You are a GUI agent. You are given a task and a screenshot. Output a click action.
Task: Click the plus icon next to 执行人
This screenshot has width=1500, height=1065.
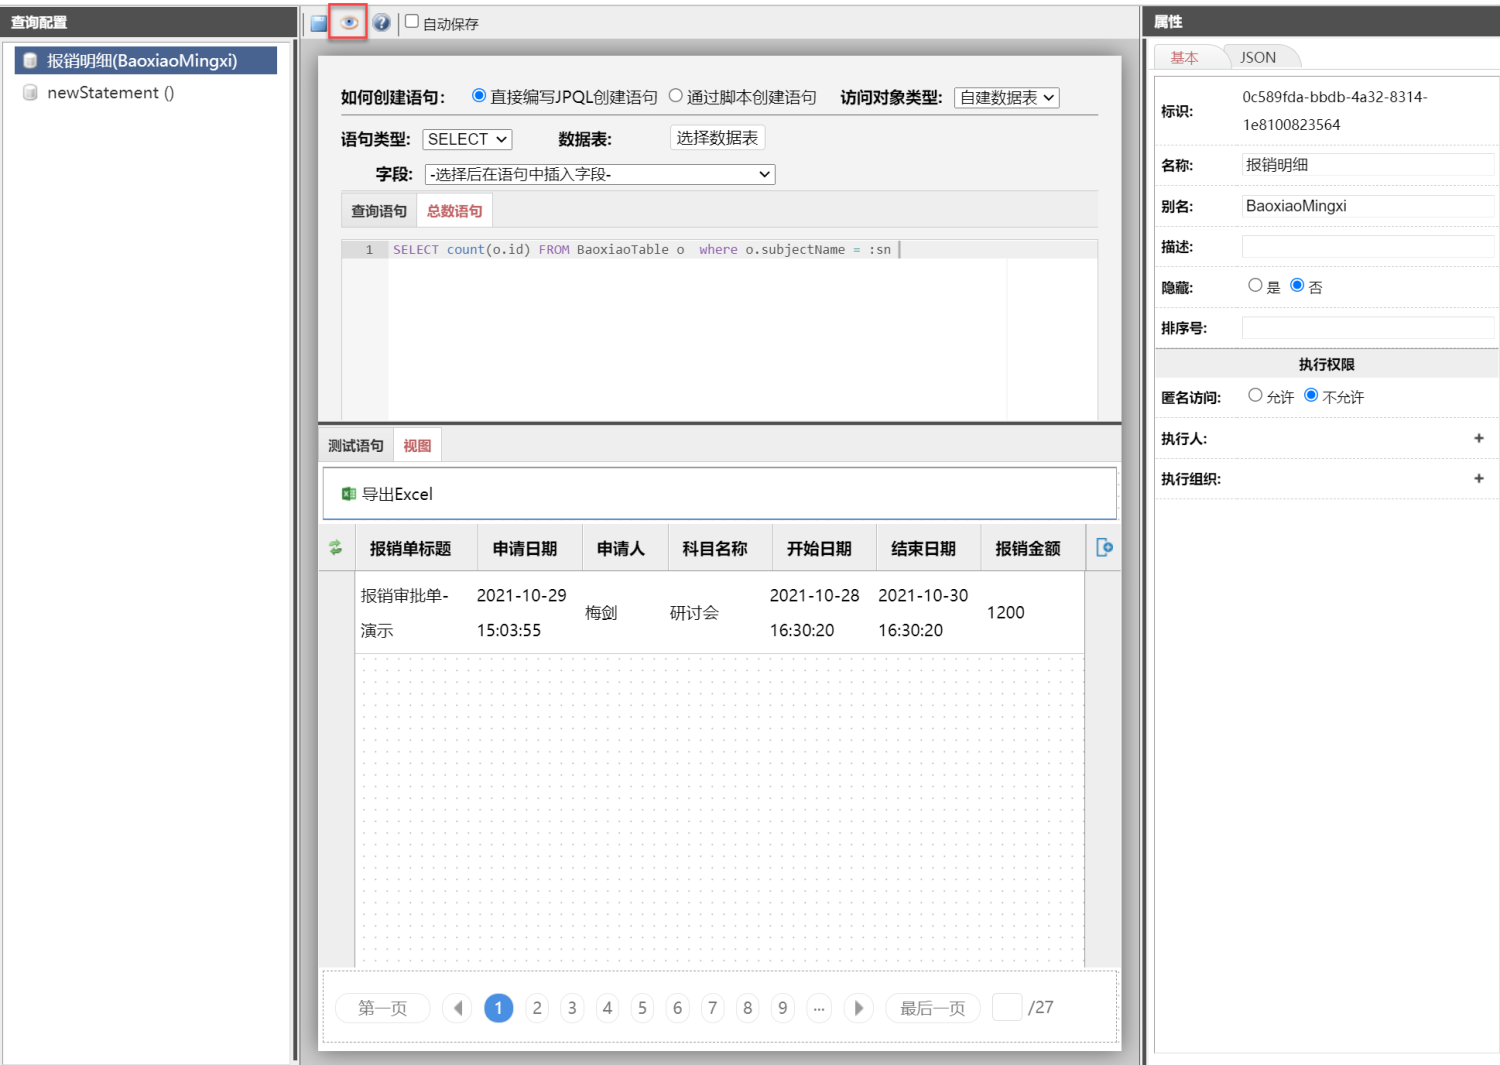[x=1478, y=438]
